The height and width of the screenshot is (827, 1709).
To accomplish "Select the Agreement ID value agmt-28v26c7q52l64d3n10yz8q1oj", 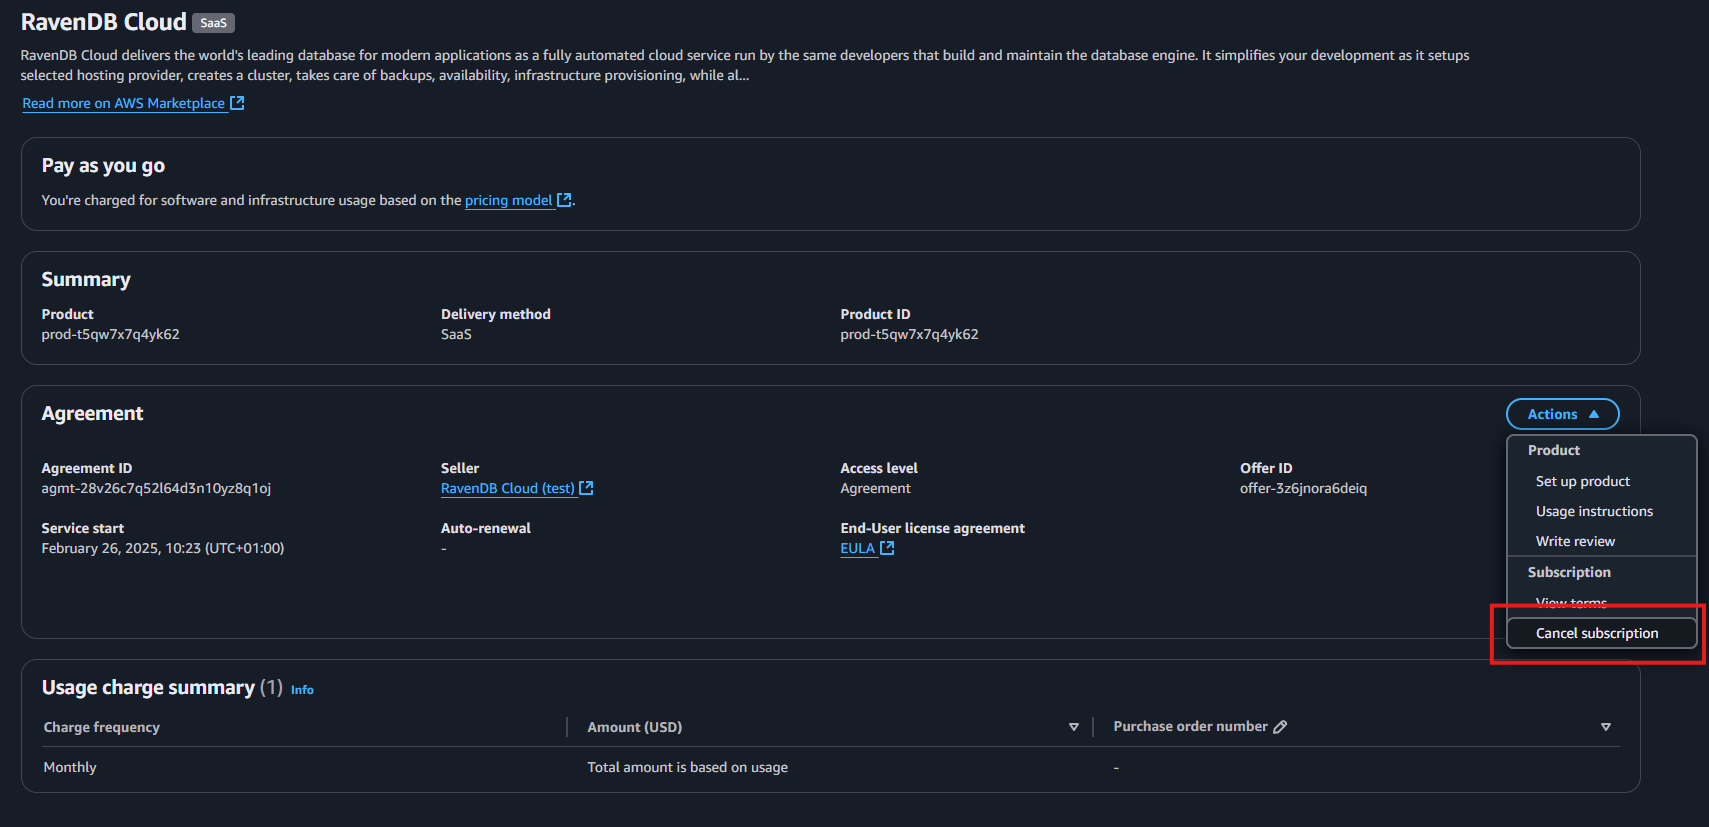I will pos(156,488).
